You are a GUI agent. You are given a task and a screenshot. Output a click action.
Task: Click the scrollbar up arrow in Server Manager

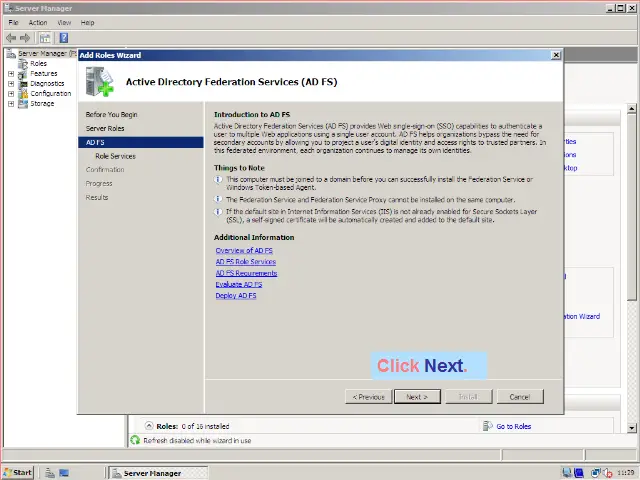(x=631, y=109)
